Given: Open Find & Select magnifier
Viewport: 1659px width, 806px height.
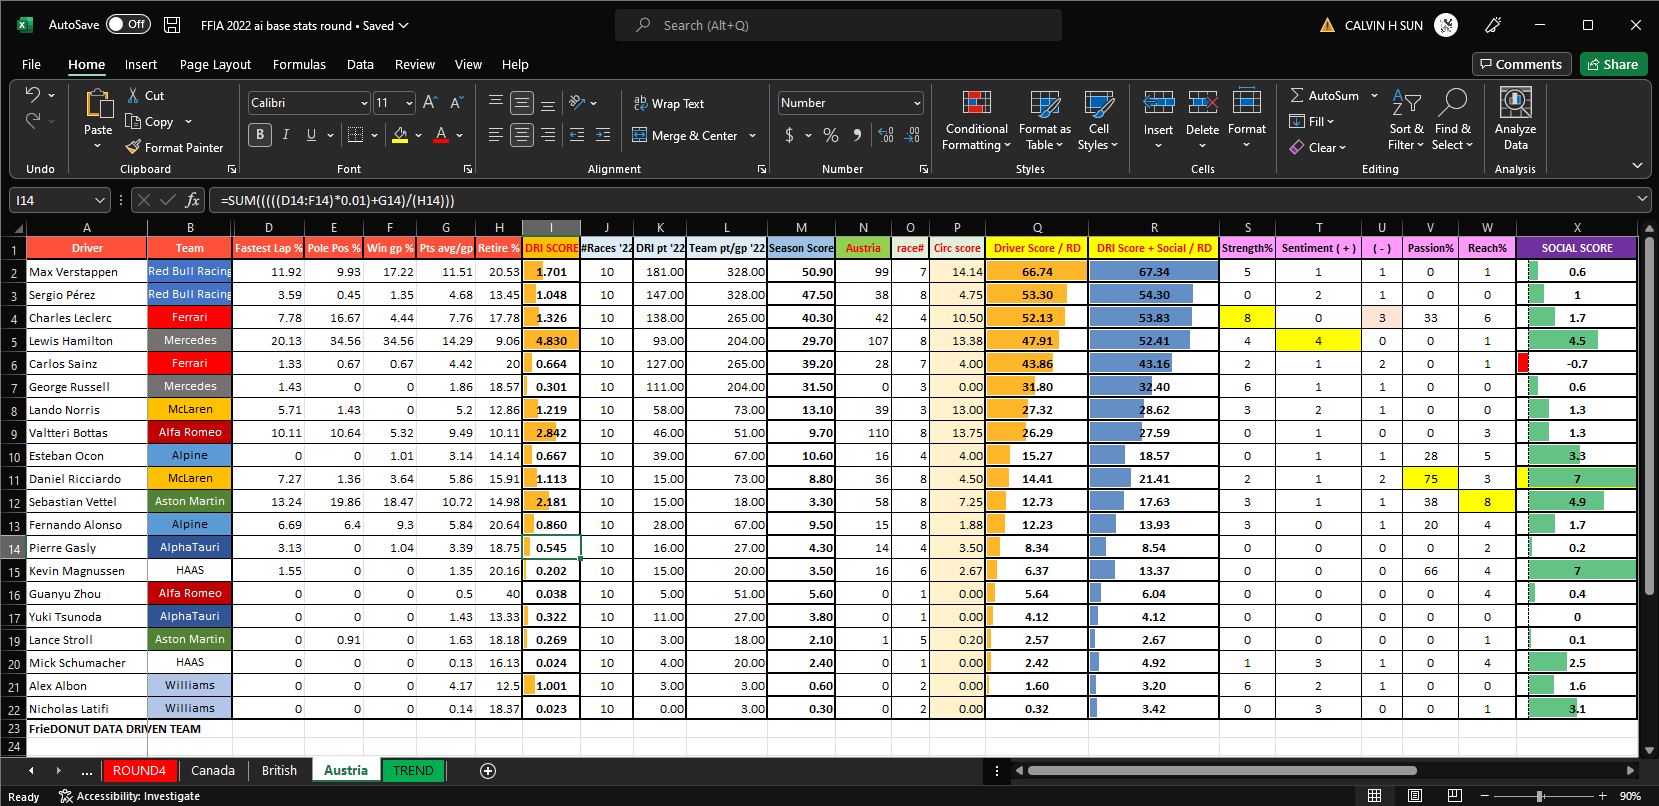Looking at the screenshot, I should click(1452, 119).
